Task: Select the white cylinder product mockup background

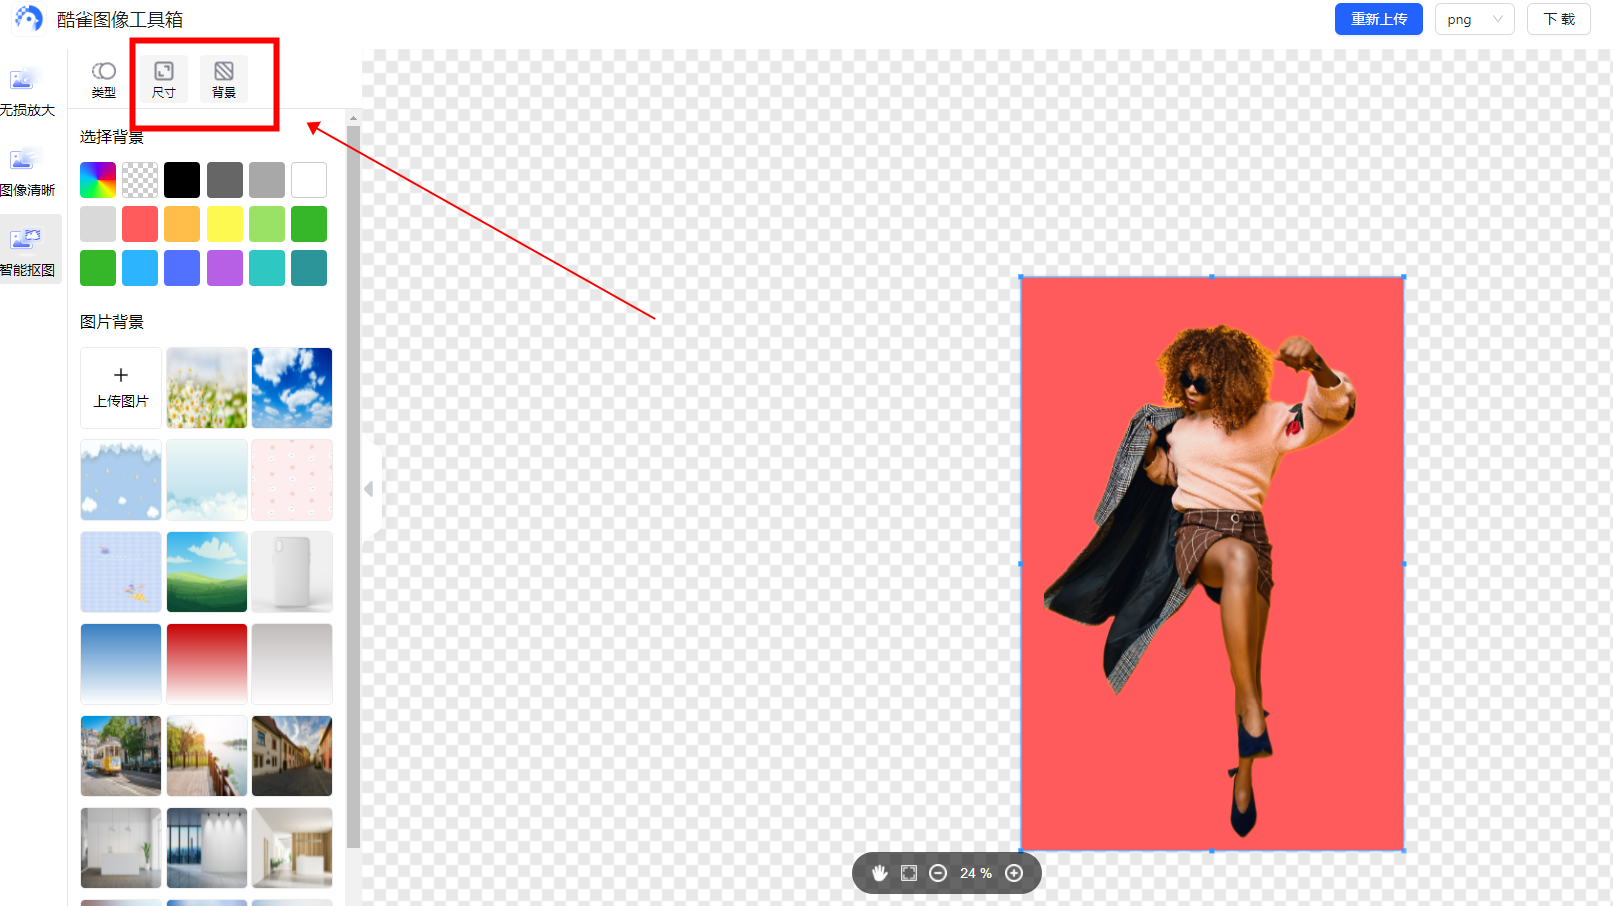Action: click(x=292, y=572)
